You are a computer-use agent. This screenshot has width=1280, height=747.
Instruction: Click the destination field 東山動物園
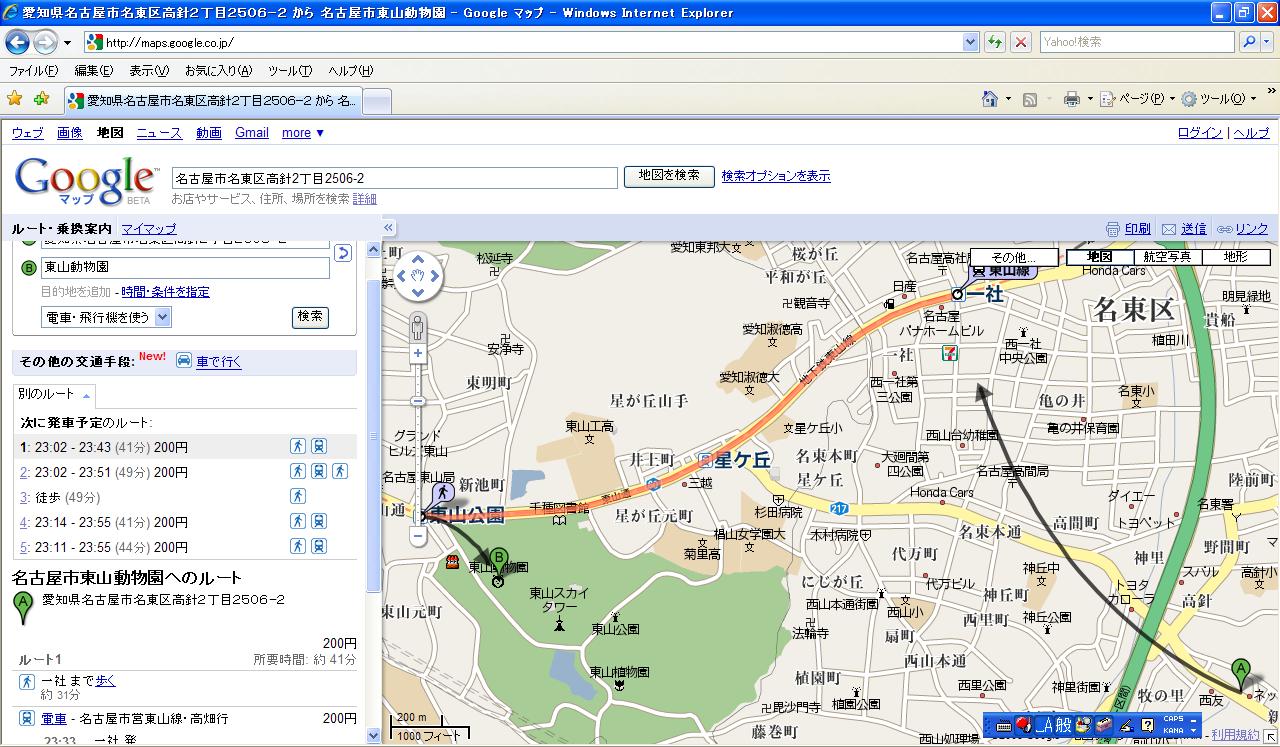click(x=184, y=268)
